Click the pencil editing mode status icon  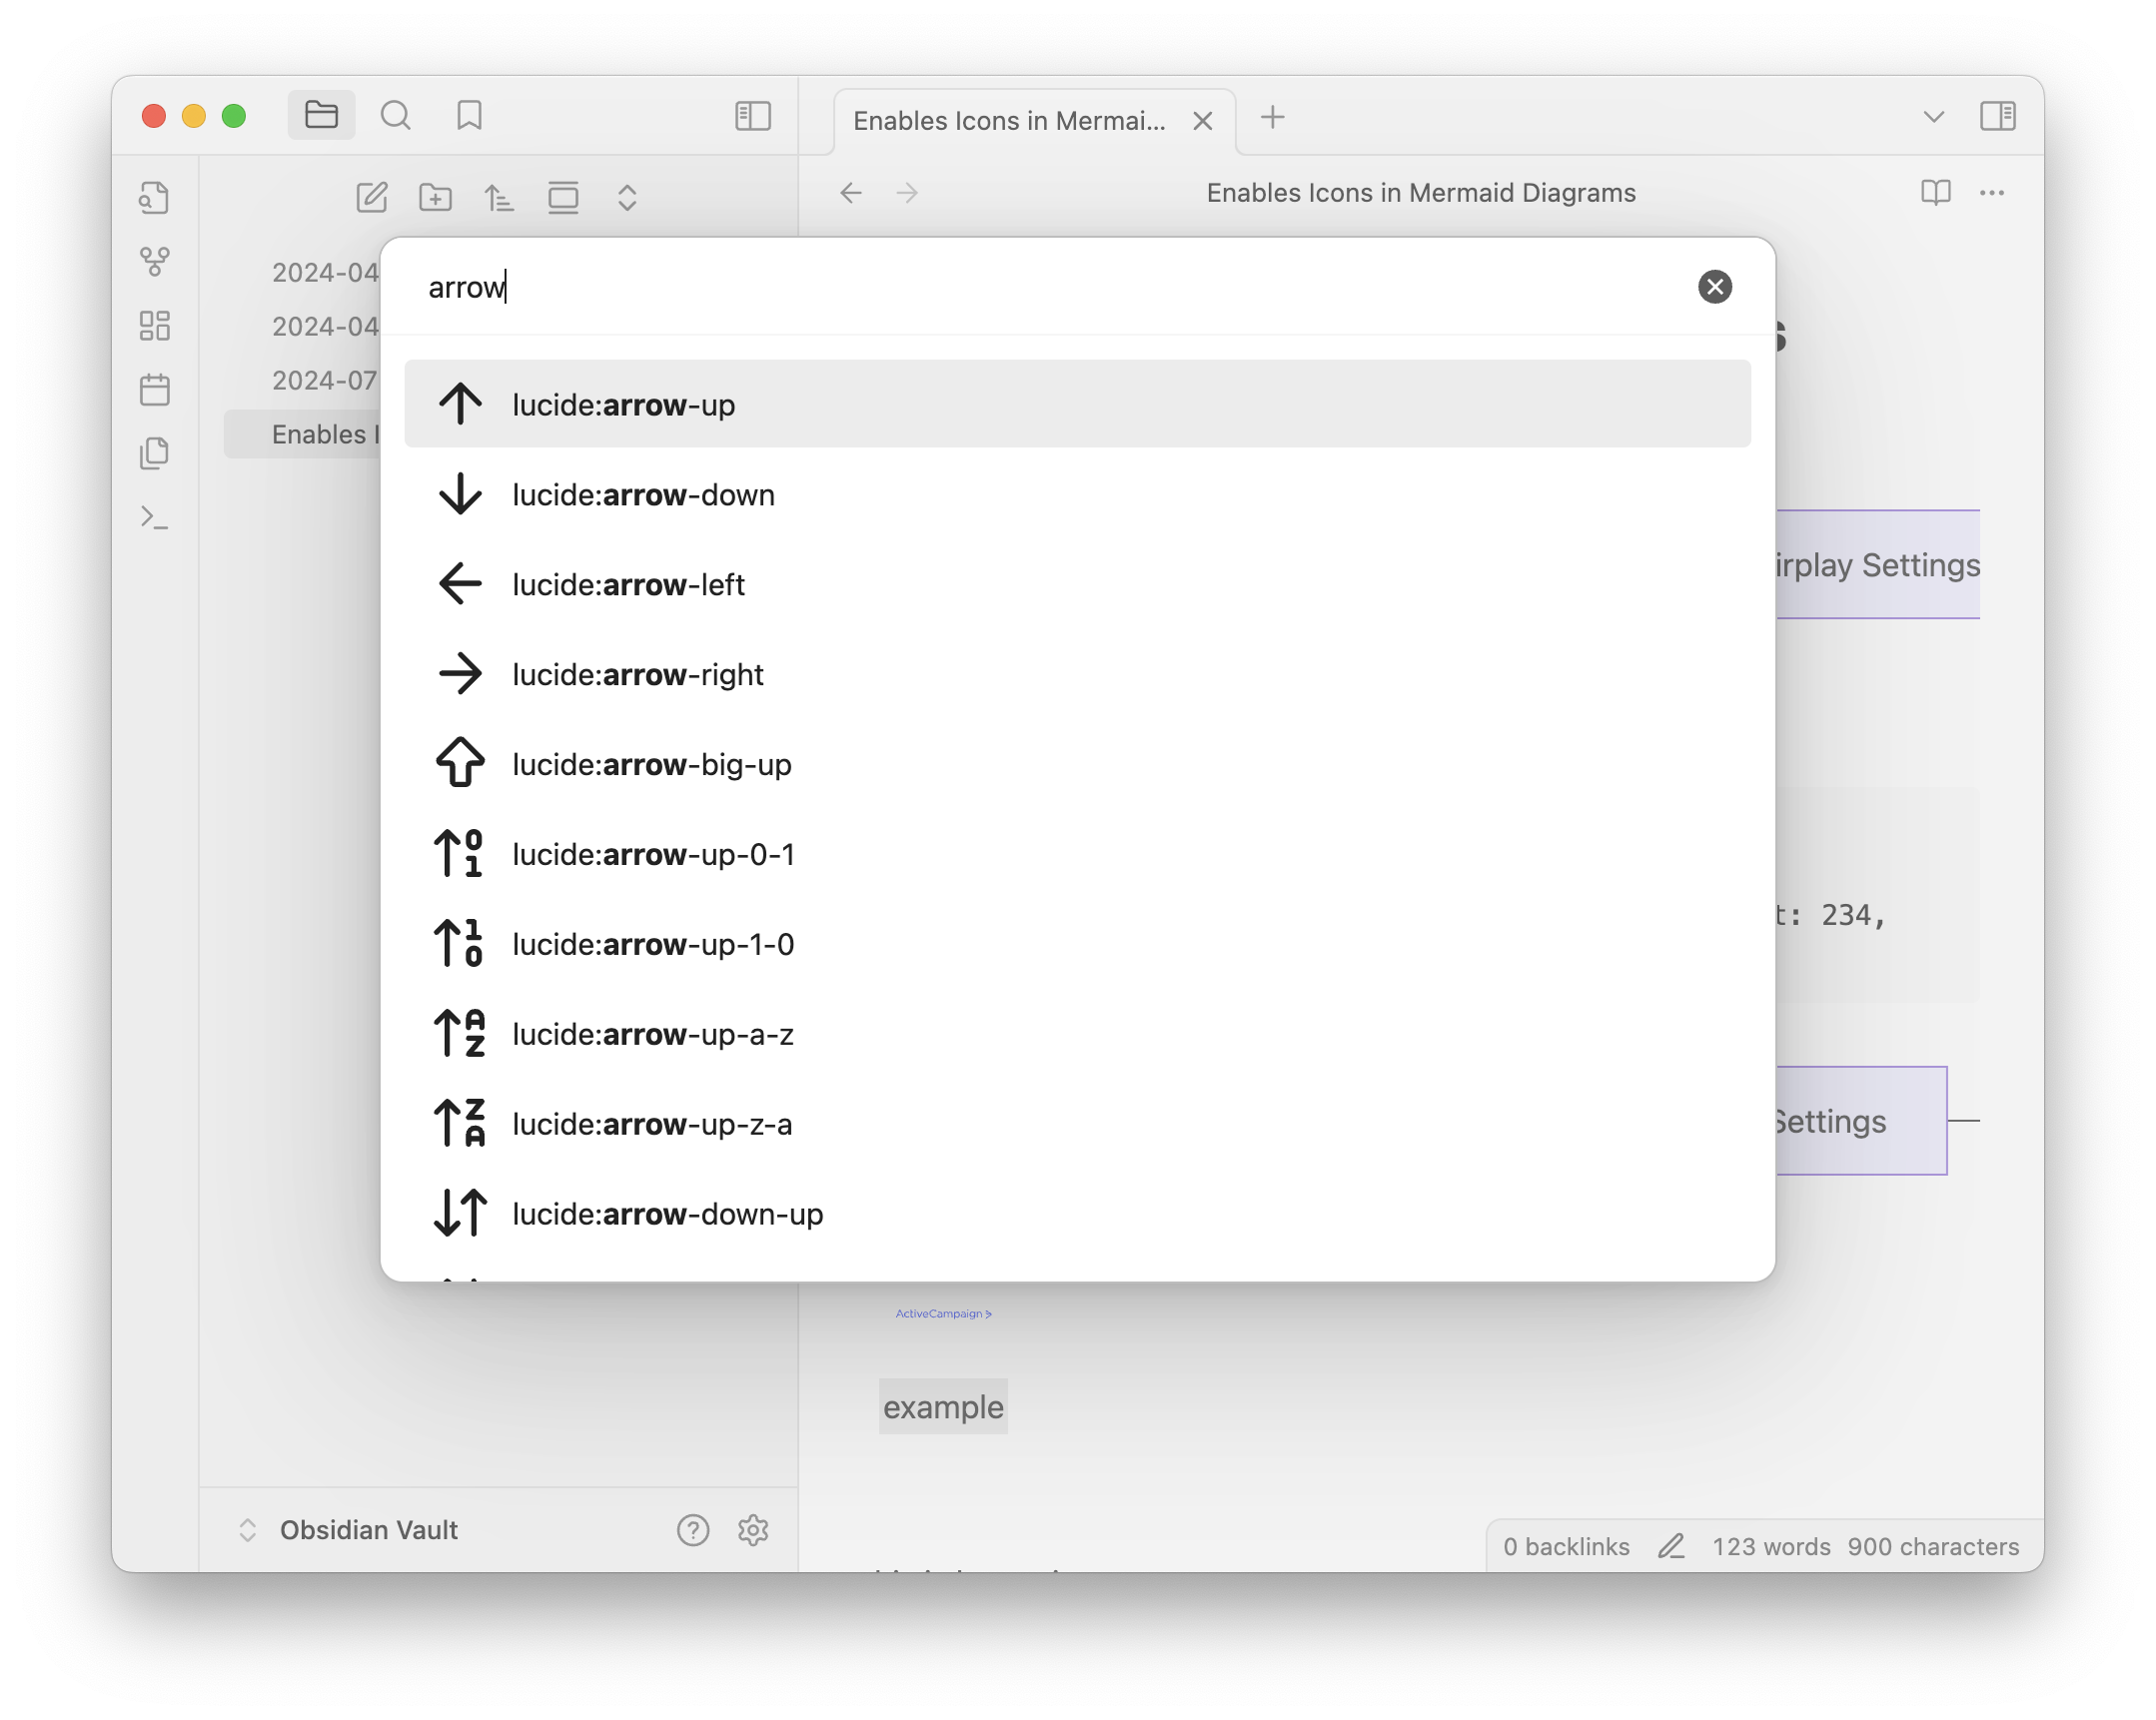pos(1671,1546)
